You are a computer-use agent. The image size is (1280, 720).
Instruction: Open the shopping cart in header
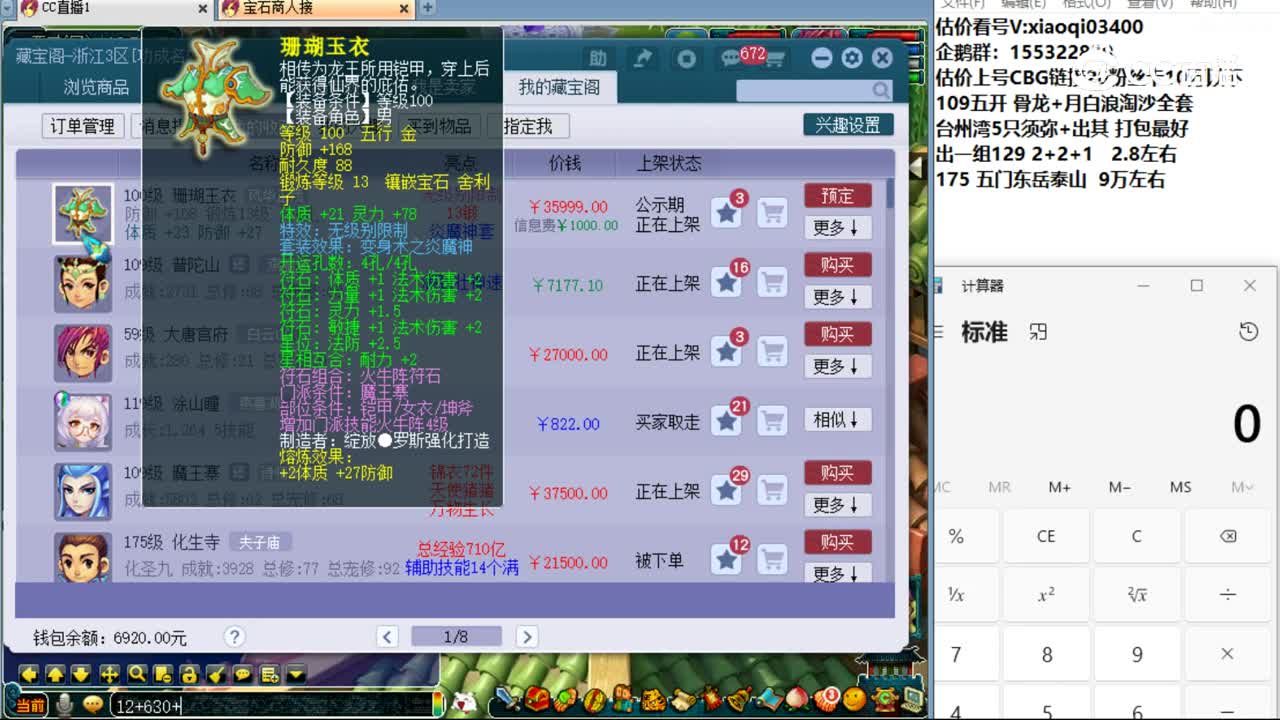coord(776,59)
